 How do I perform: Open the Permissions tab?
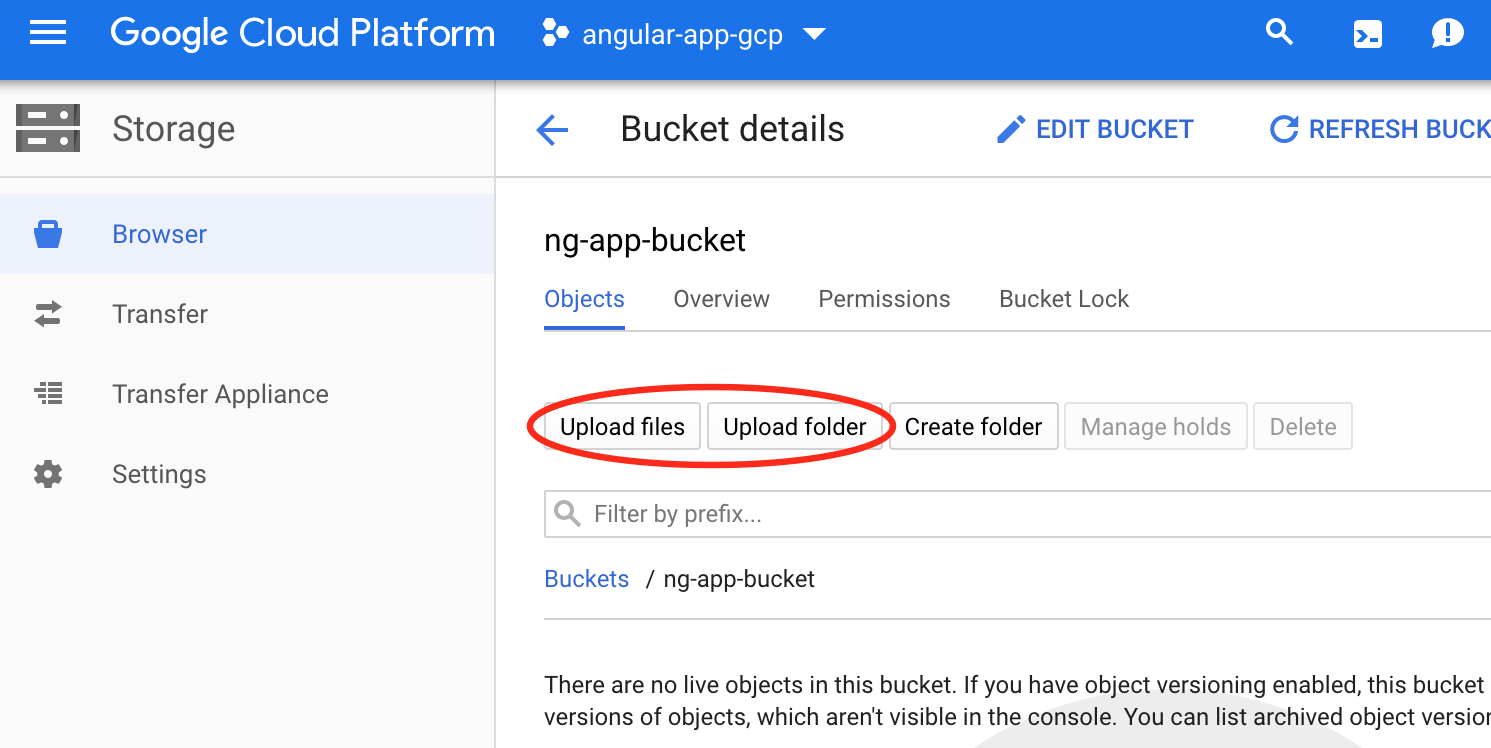click(884, 299)
